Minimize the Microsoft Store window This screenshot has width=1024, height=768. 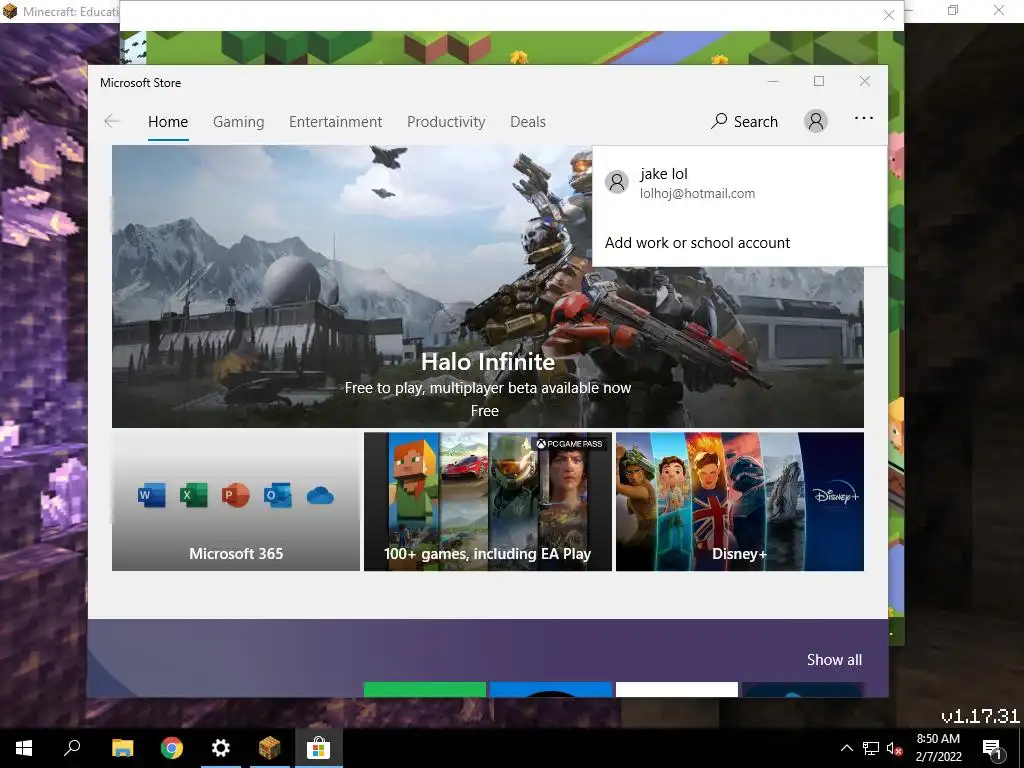(x=773, y=81)
